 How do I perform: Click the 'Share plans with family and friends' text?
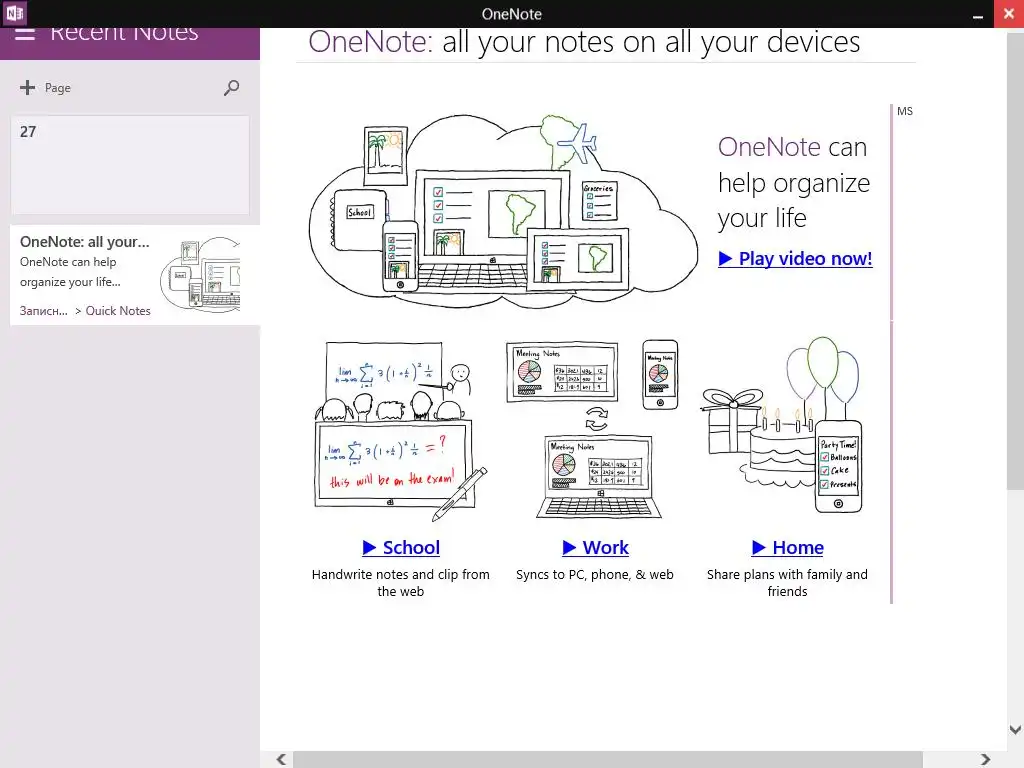tap(787, 583)
